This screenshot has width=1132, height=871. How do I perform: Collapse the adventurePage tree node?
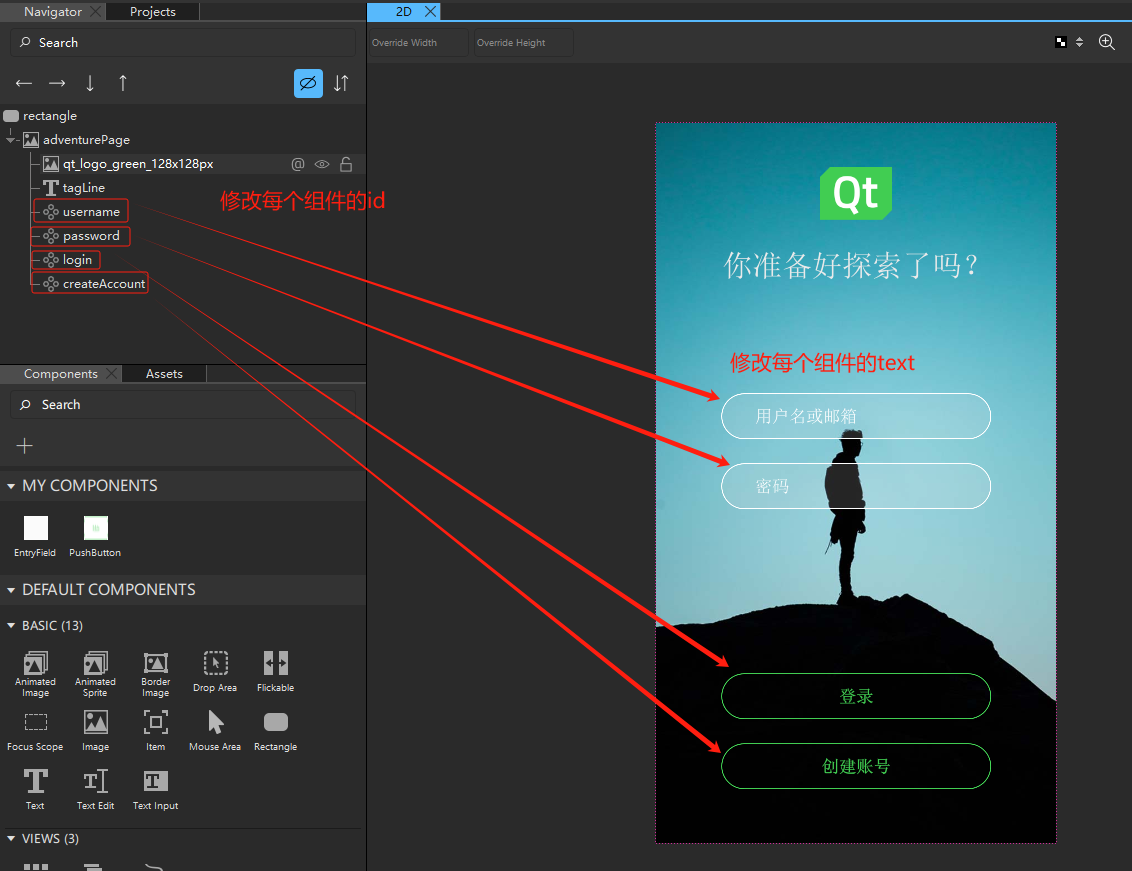coord(11,139)
